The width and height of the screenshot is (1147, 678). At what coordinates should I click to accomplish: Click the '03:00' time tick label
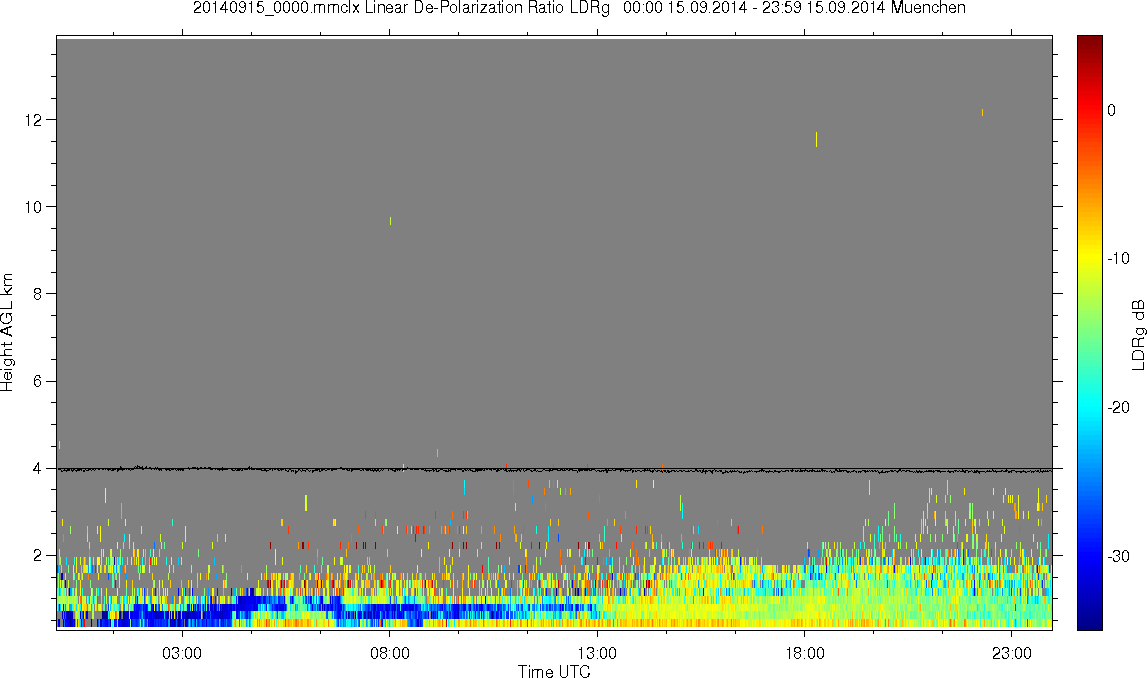click(x=181, y=653)
